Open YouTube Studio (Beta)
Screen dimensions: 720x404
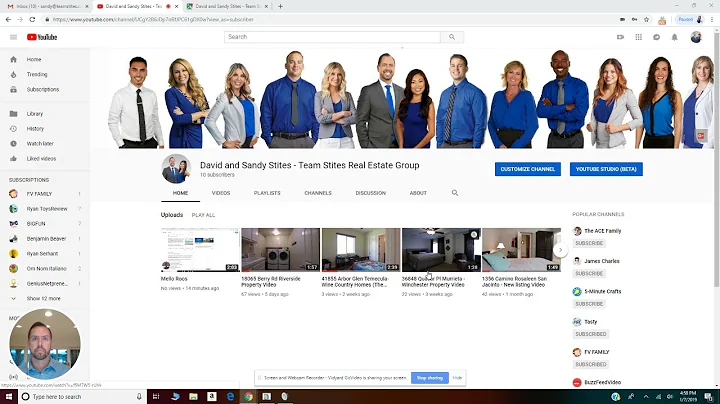(606, 169)
